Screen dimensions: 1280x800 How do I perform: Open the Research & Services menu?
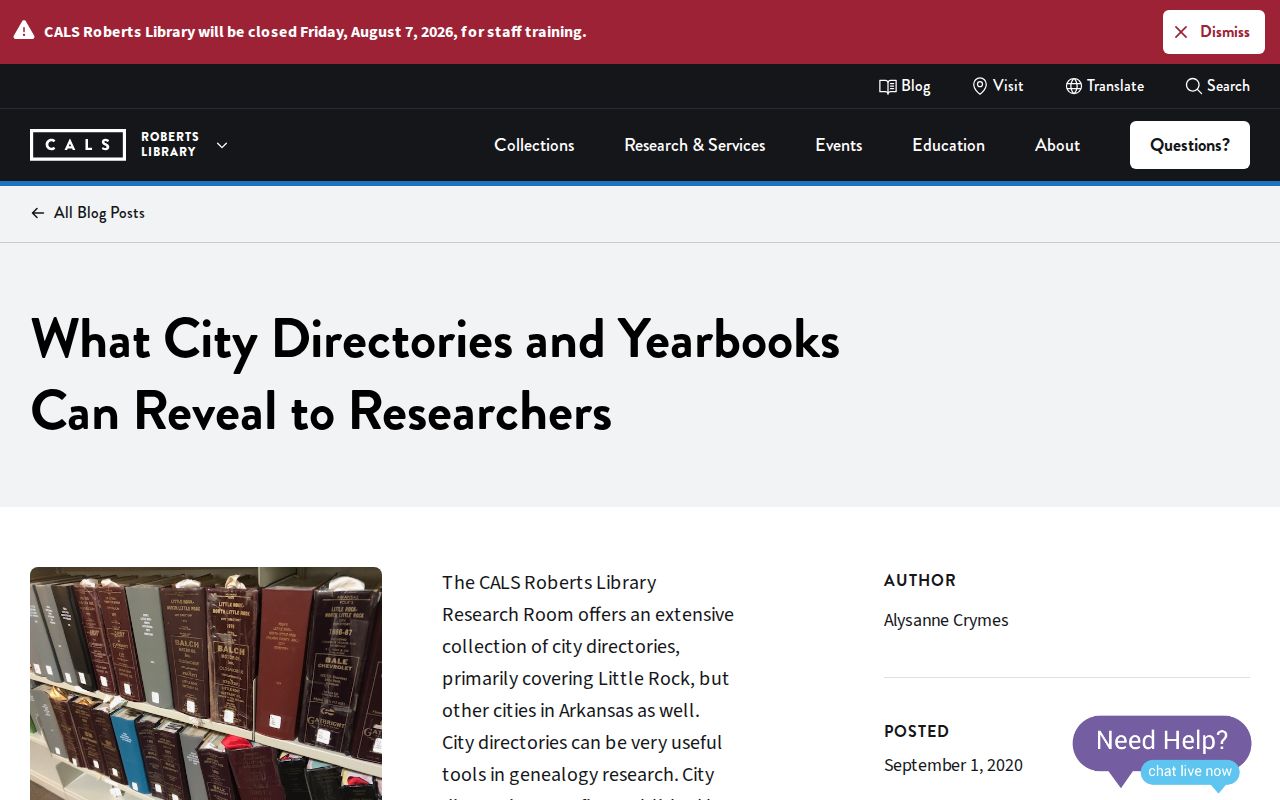695,145
